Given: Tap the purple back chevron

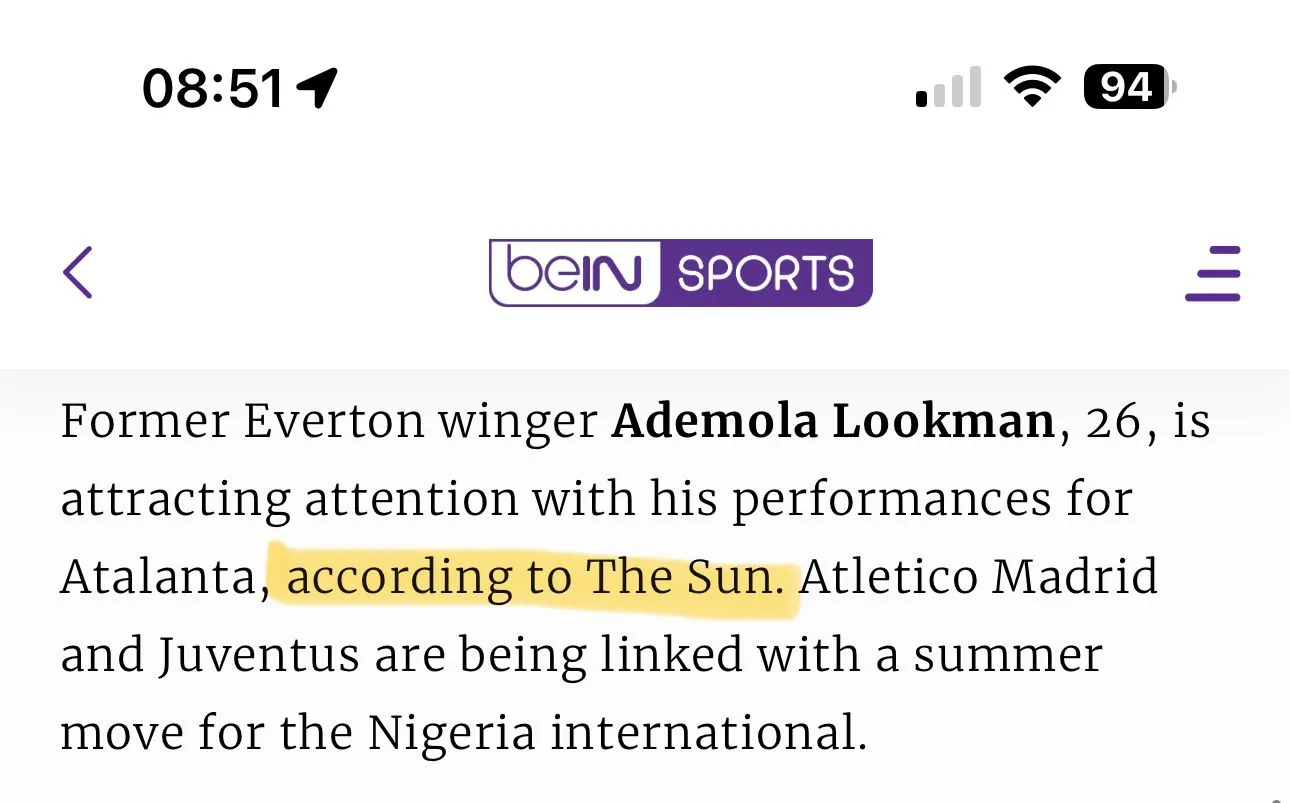Looking at the screenshot, I should tap(78, 272).
